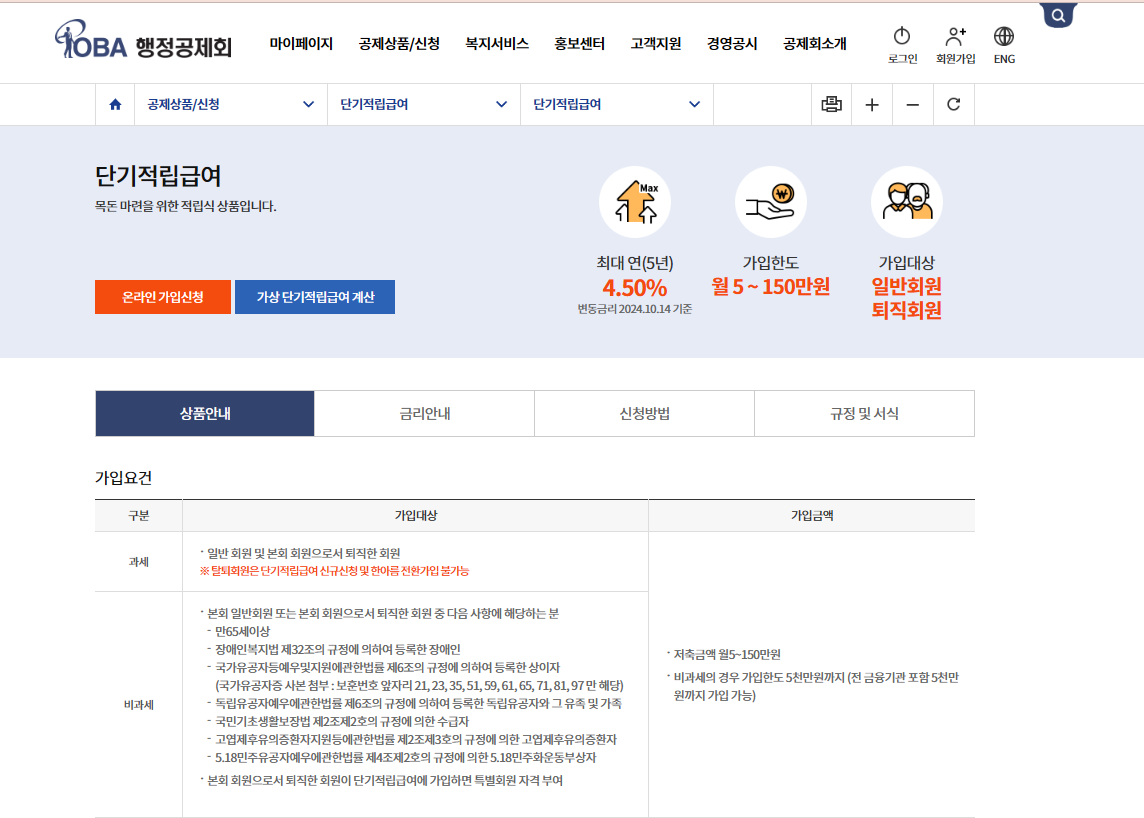Expand the middle 단기적립급여 breadcrumb dropdown
1144x818 pixels.
tap(424, 104)
